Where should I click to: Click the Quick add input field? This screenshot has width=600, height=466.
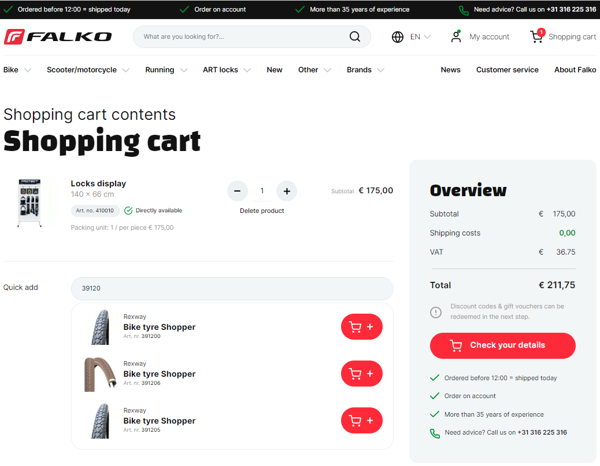point(232,288)
